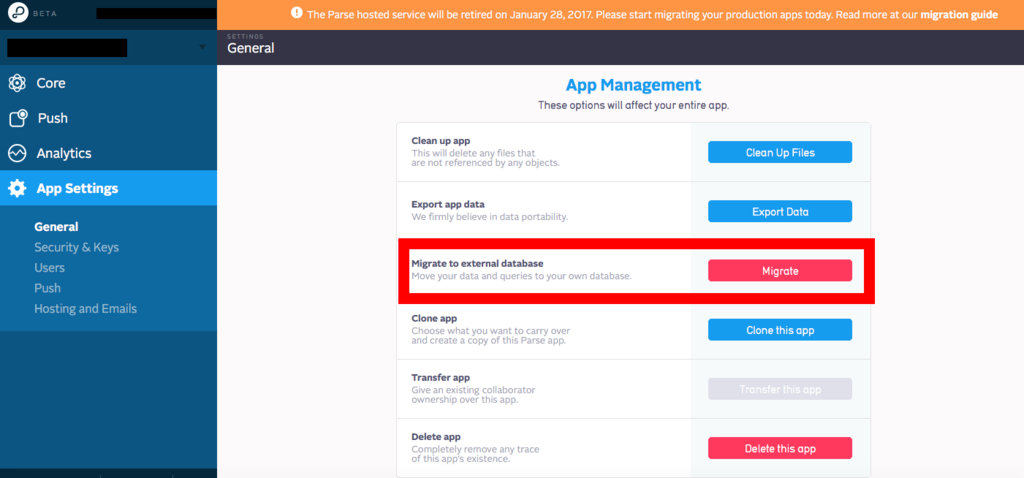
Task: Click the General page title in header
Action: [251, 48]
